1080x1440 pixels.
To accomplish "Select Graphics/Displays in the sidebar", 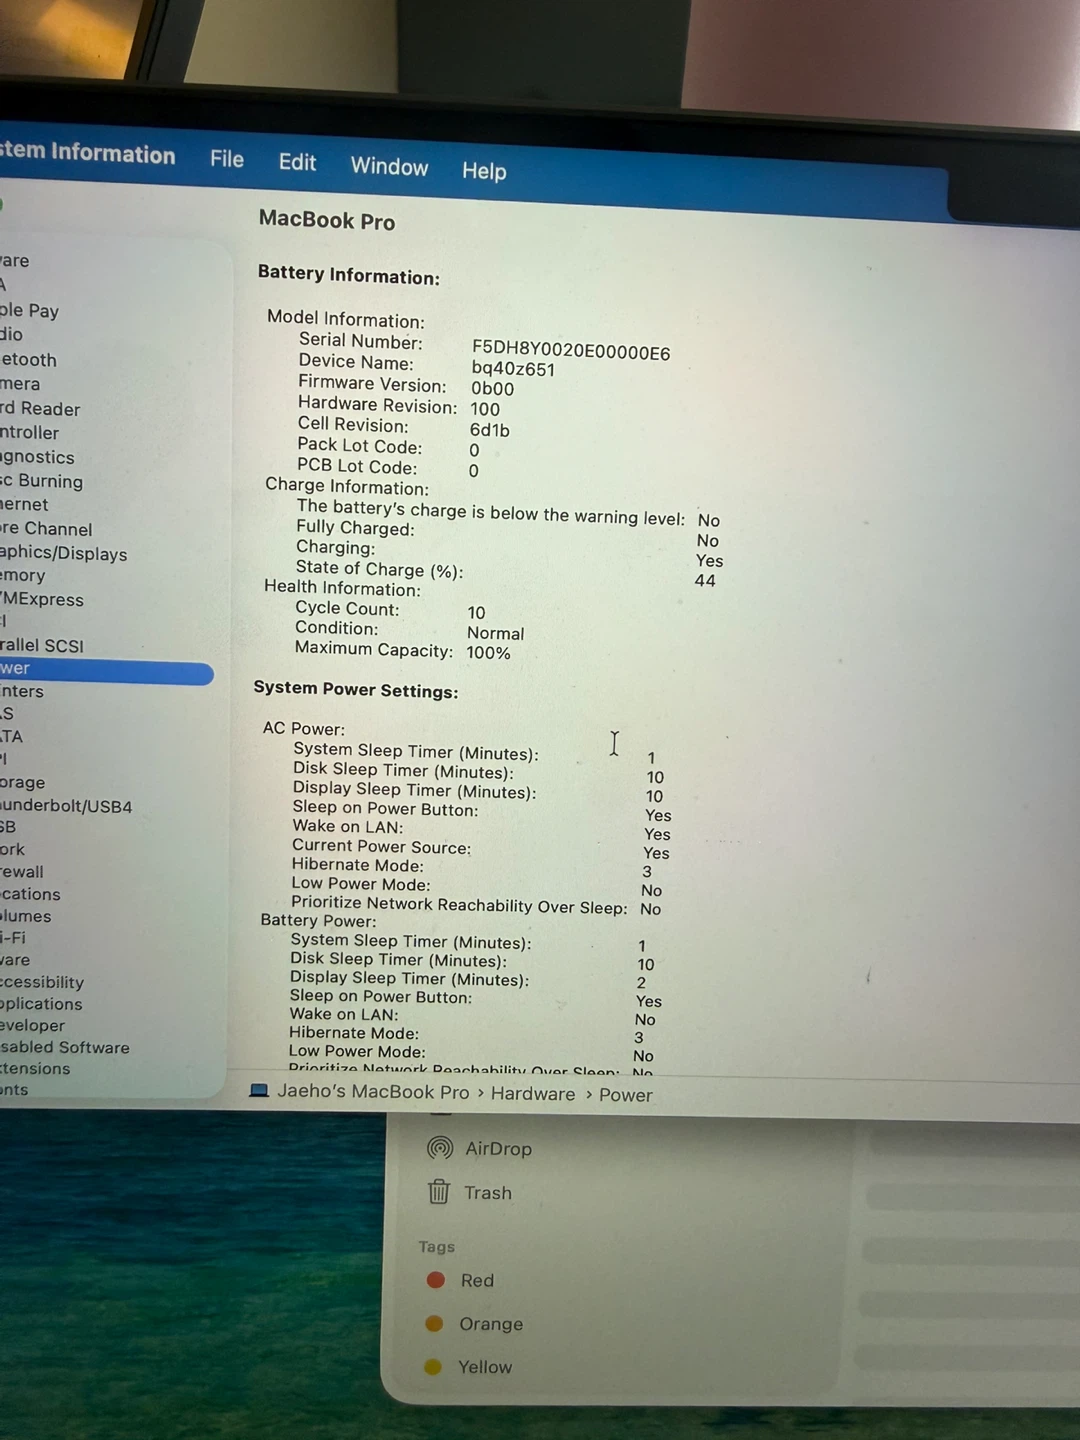I will (64, 553).
